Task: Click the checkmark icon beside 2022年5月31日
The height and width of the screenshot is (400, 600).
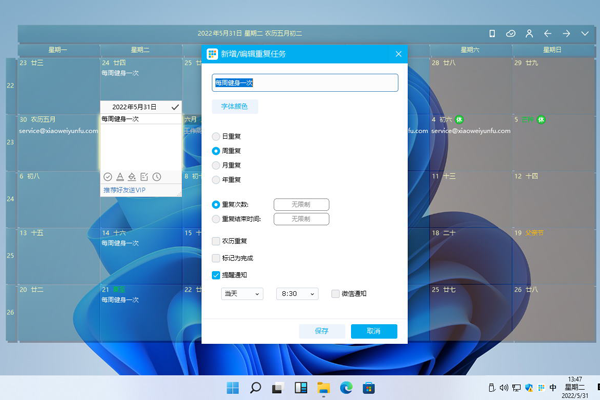Action: coord(175,106)
